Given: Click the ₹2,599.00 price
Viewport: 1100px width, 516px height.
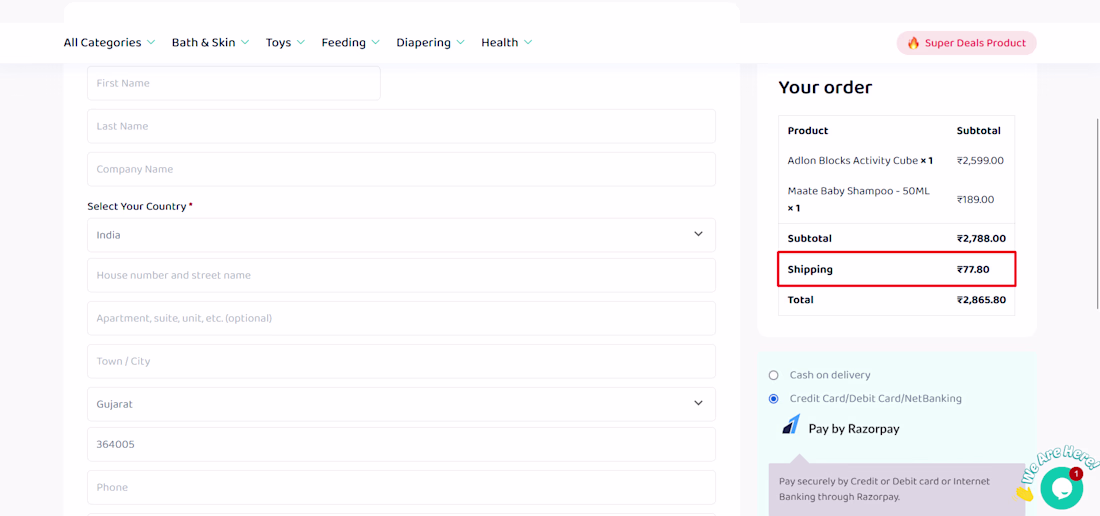Looking at the screenshot, I should (x=980, y=161).
